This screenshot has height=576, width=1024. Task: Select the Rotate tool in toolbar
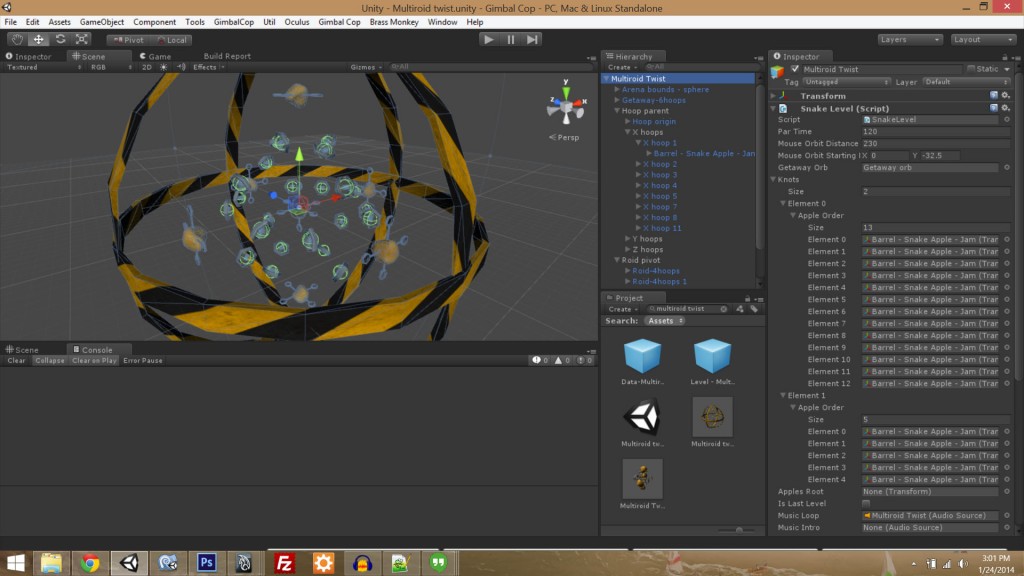click(x=60, y=39)
